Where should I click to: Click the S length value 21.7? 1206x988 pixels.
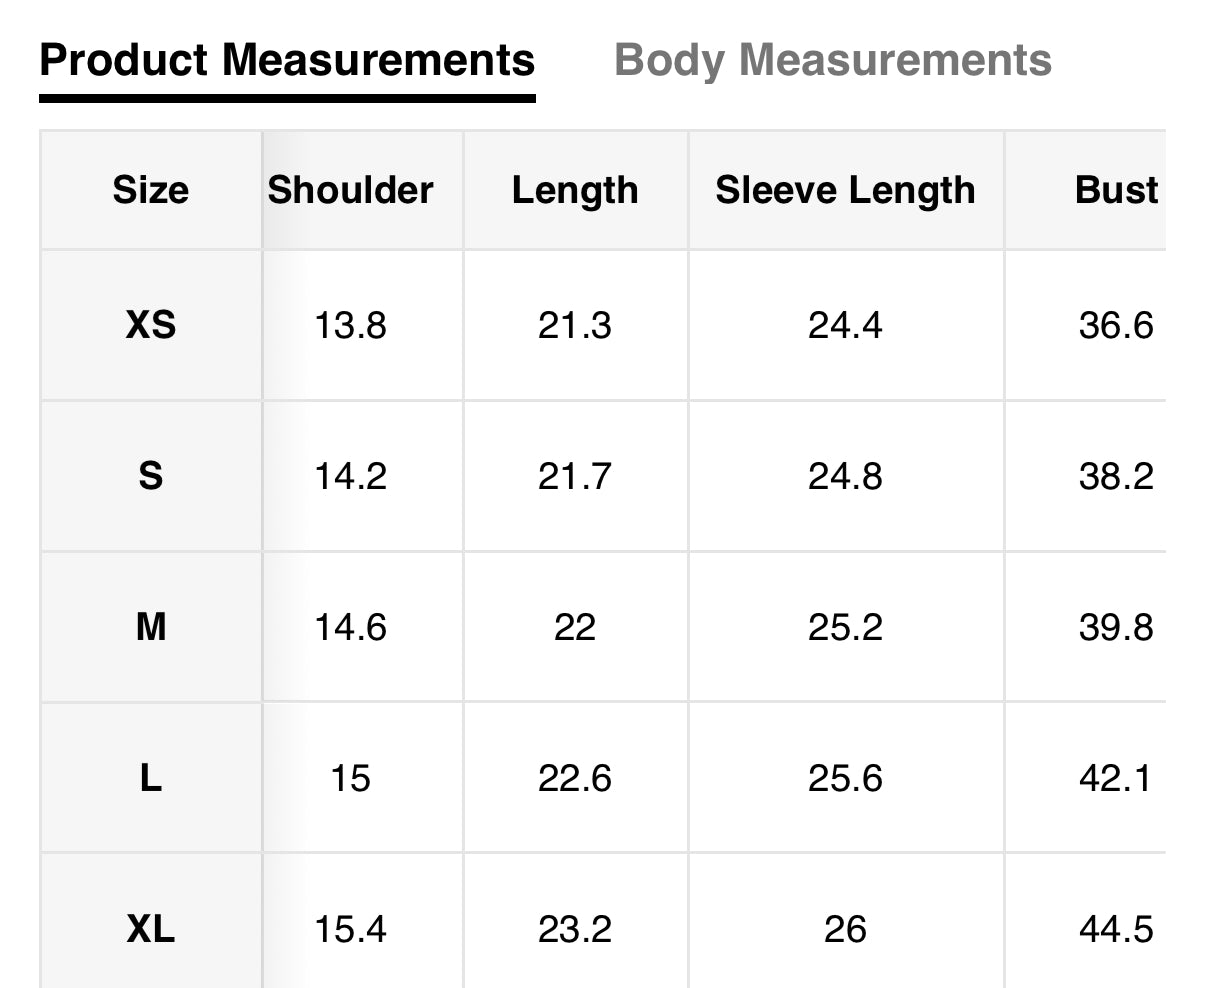[x=575, y=476]
